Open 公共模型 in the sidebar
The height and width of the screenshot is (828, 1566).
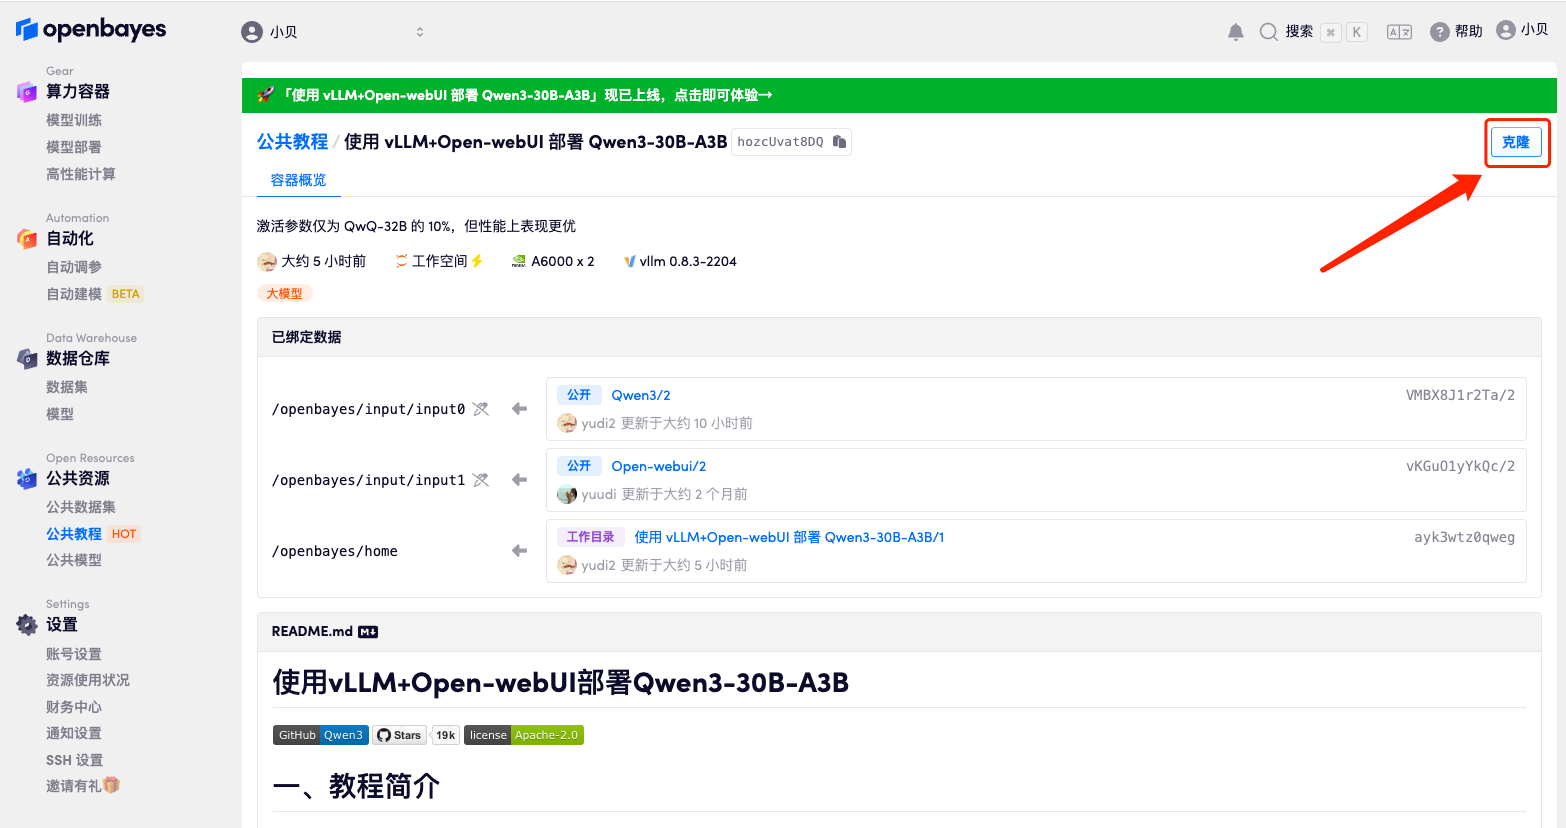(x=74, y=560)
